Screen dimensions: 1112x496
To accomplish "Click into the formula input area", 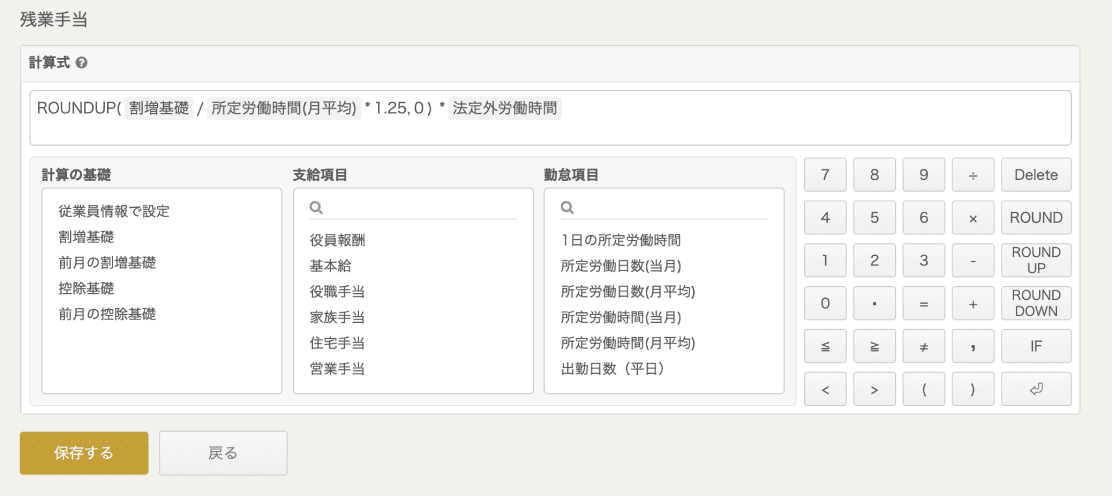I will (550, 118).
